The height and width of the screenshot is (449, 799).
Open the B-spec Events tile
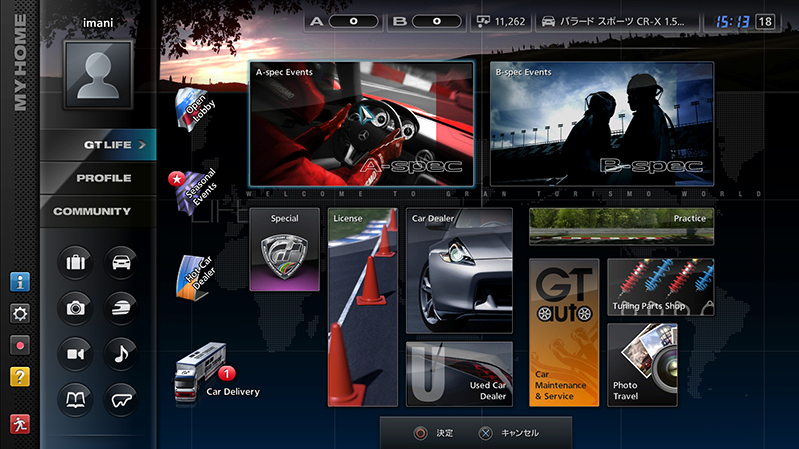pyautogui.click(x=602, y=124)
